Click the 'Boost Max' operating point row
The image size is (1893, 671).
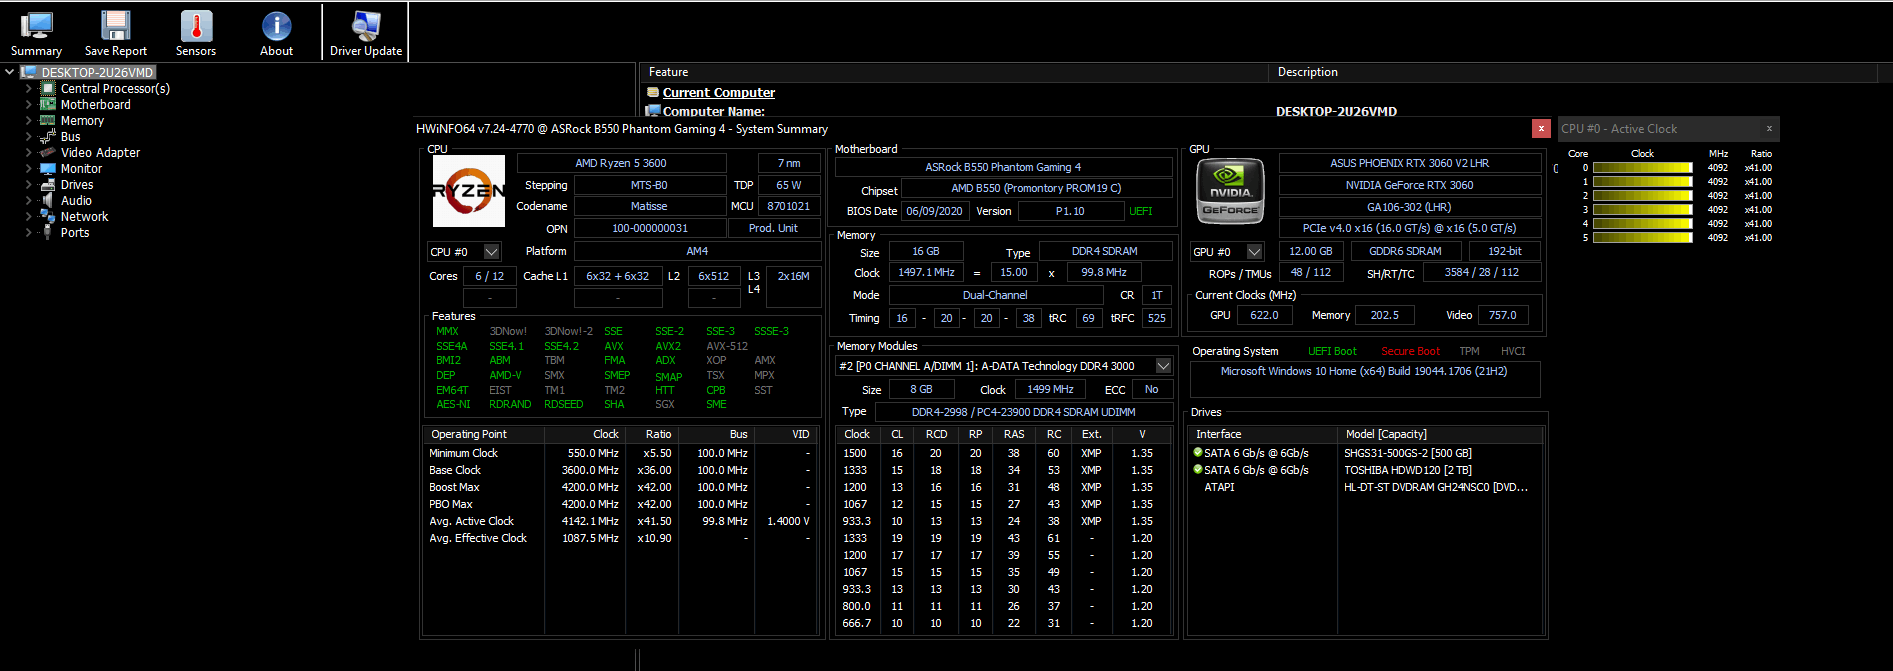coord(620,487)
